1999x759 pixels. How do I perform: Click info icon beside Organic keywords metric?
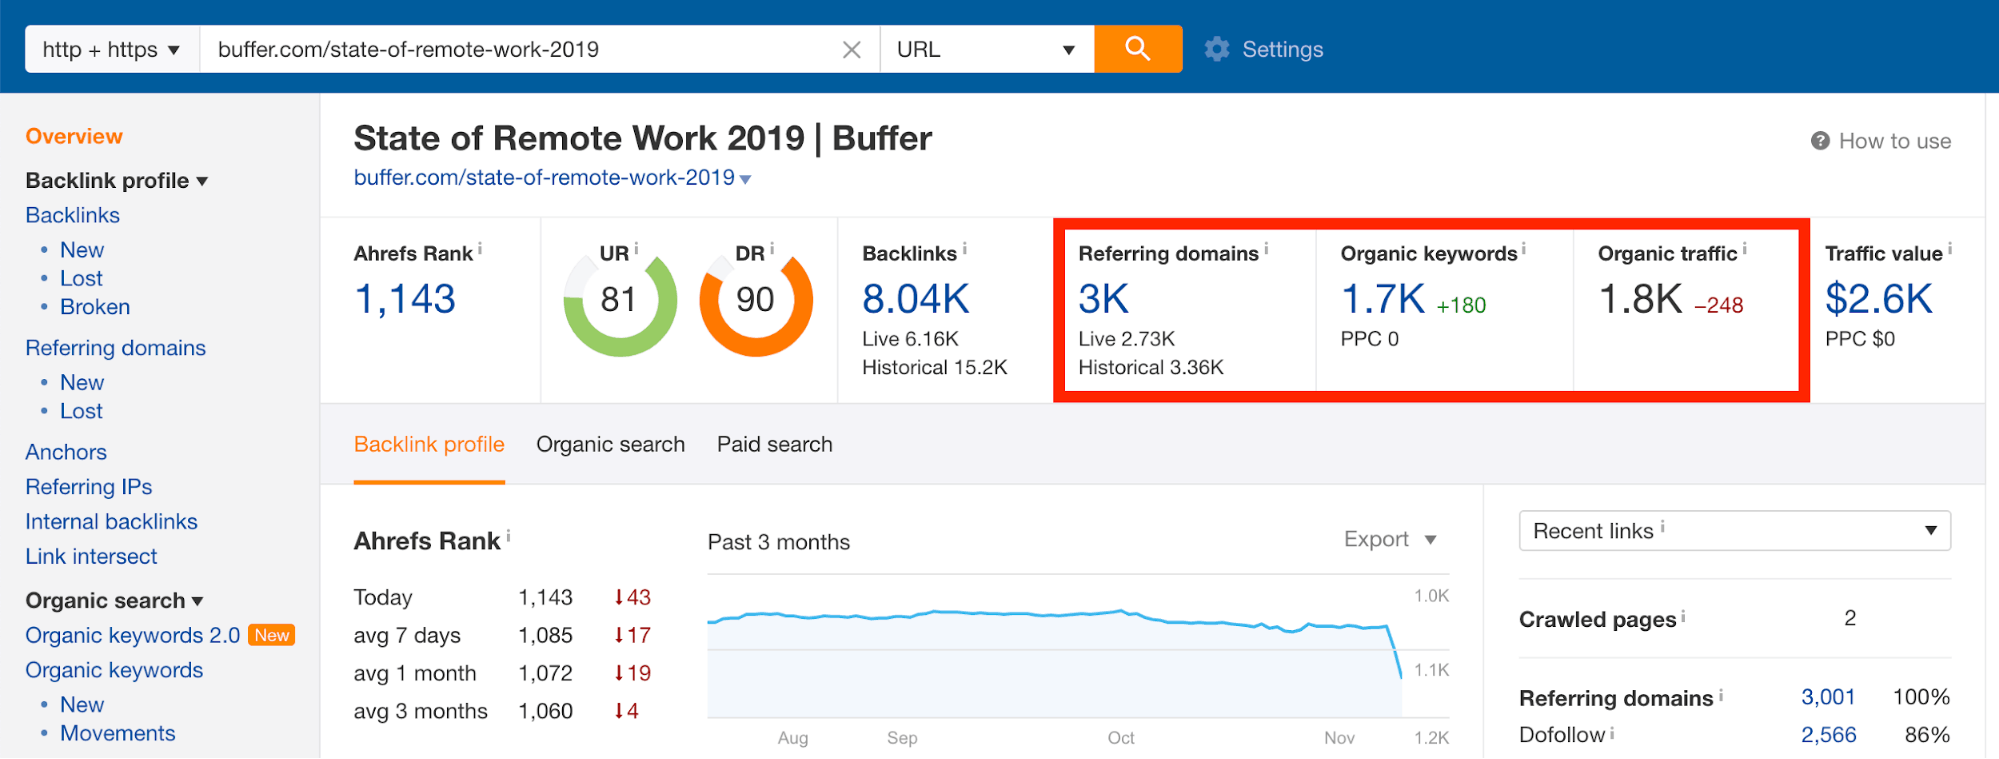pos(1524,248)
